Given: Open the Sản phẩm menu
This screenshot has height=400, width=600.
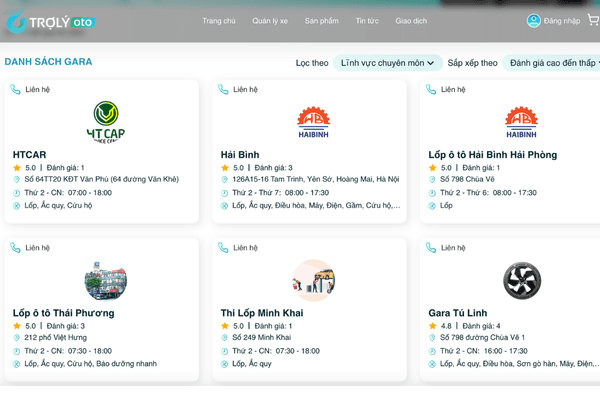Looking at the screenshot, I should click(x=321, y=21).
